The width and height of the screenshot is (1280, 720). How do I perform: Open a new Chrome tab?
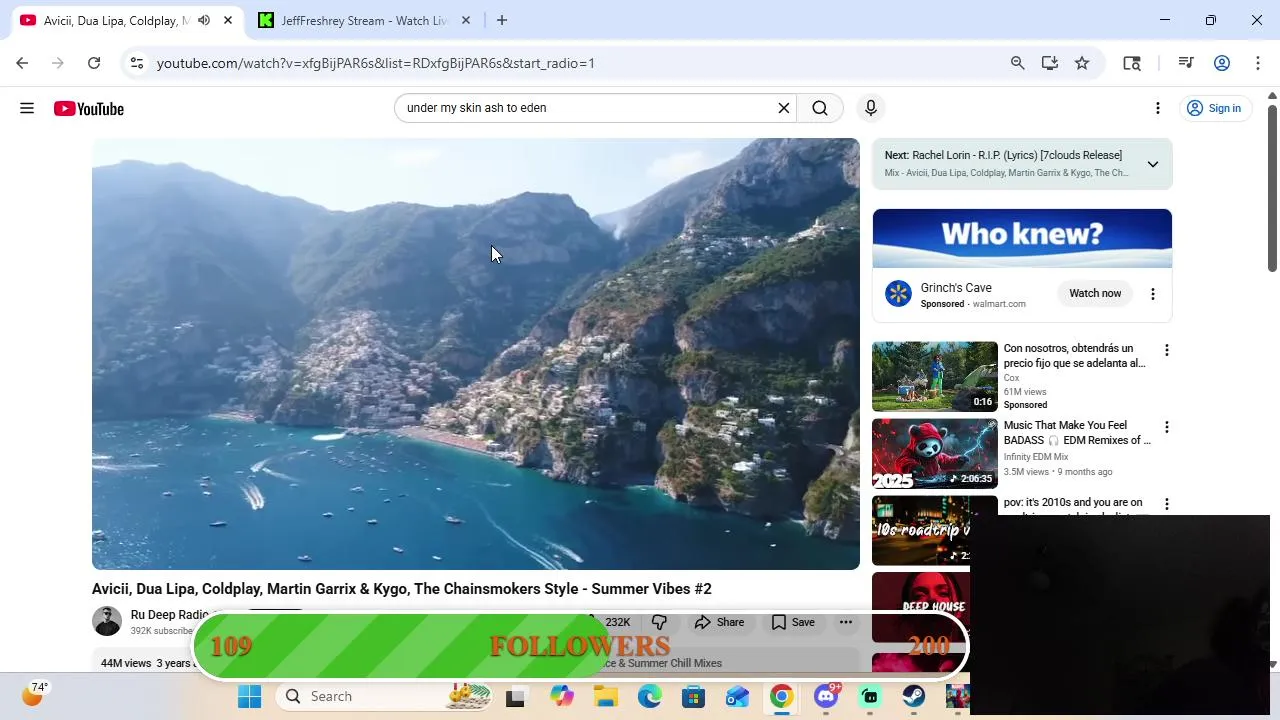[502, 20]
